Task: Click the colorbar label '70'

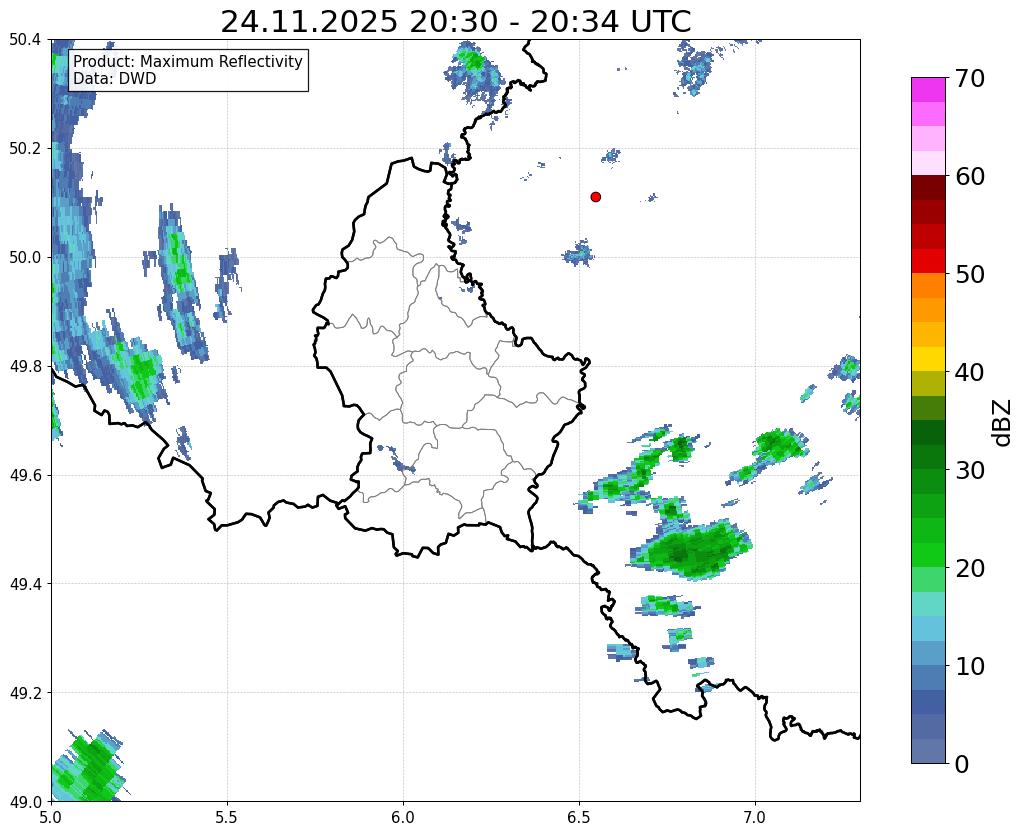Action: [969, 78]
